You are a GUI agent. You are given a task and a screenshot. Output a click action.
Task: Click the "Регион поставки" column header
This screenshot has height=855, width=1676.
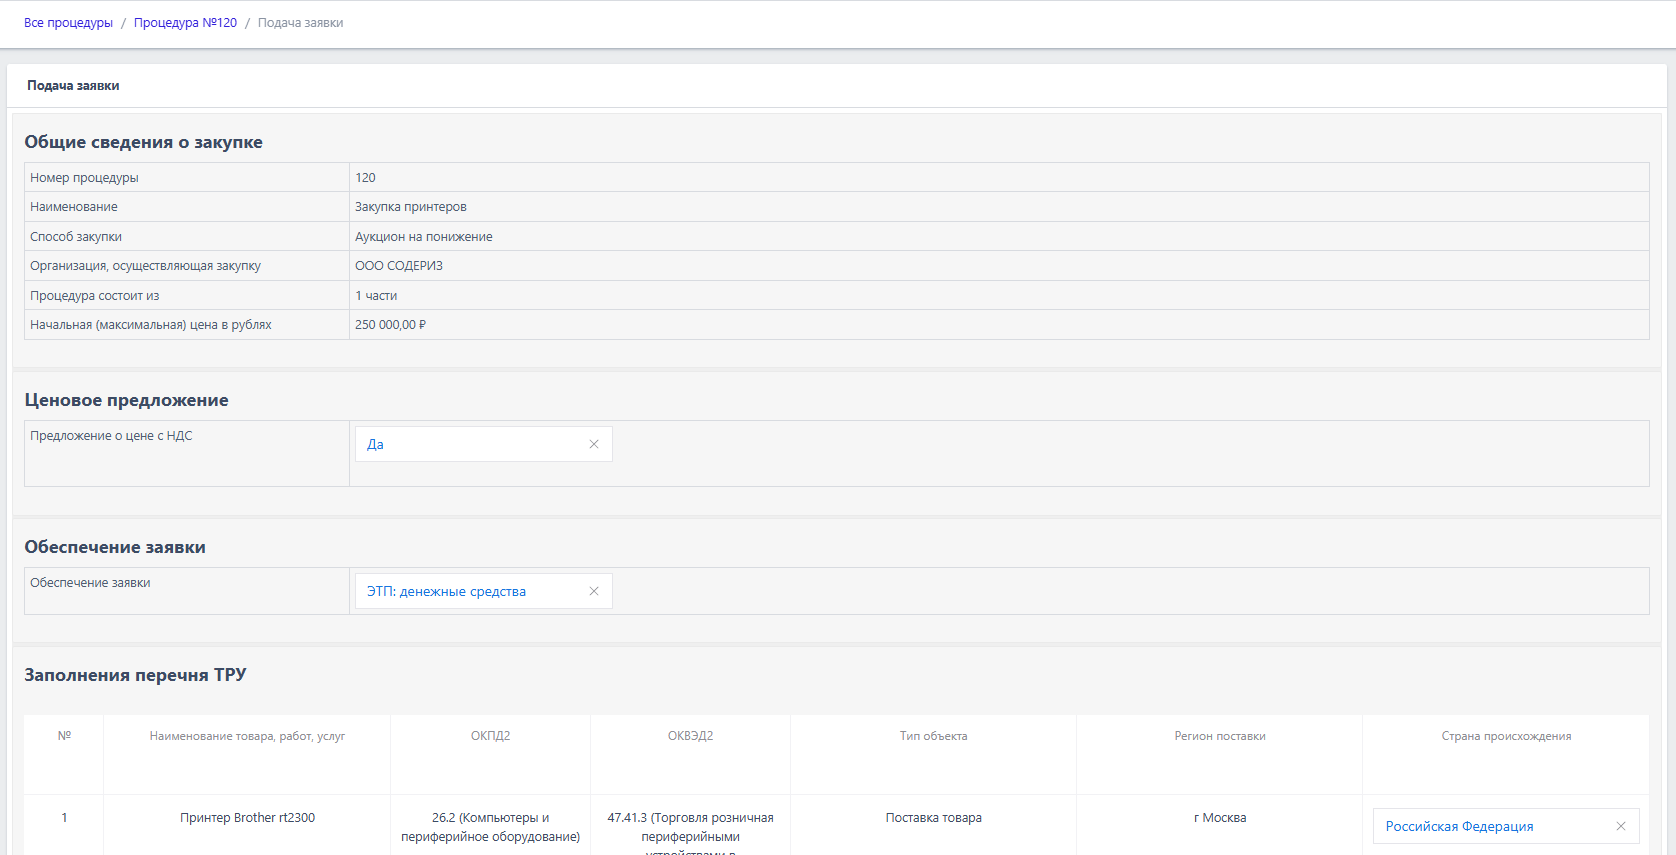pos(1219,736)
